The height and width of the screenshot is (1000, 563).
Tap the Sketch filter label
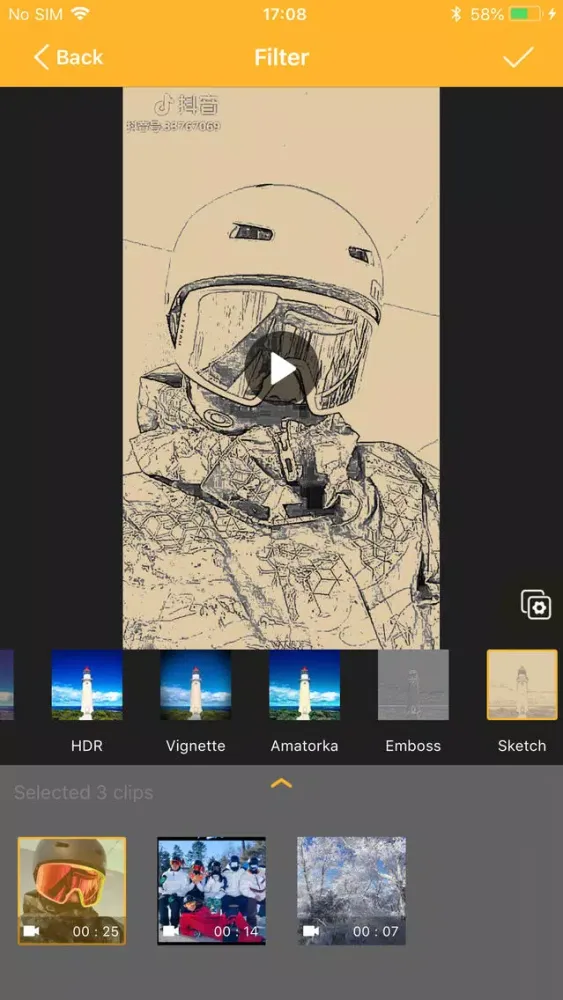[x=522, y=746]
